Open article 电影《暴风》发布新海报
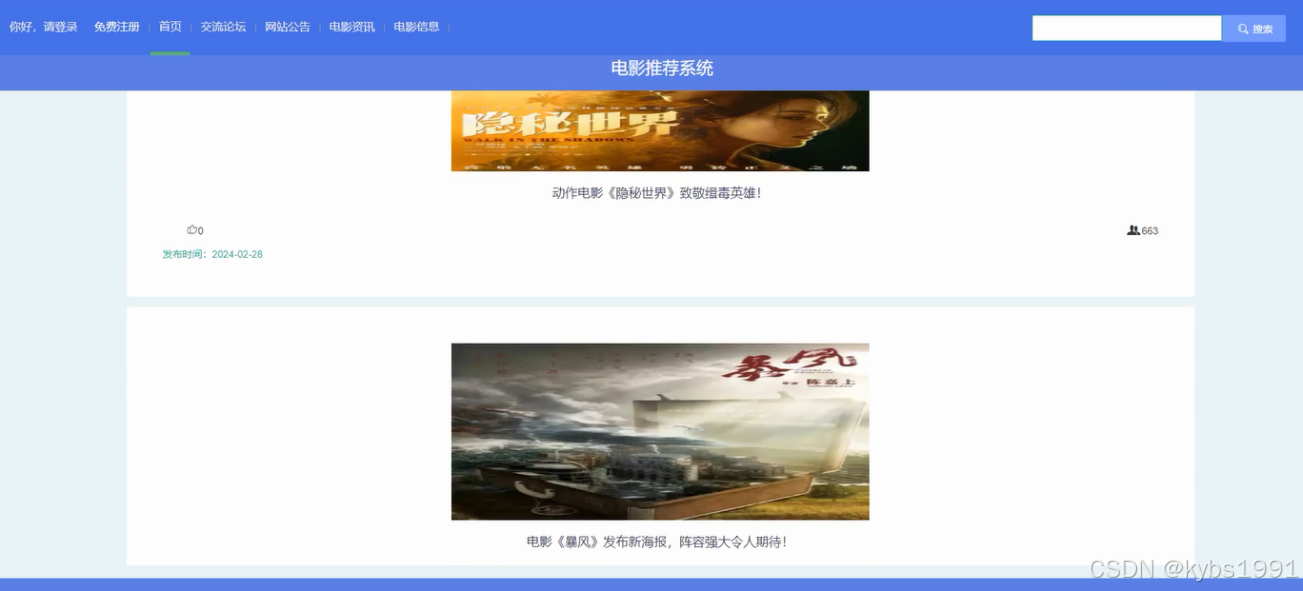Viewport: 1303px width, 591px height. [x=657, y=541]
